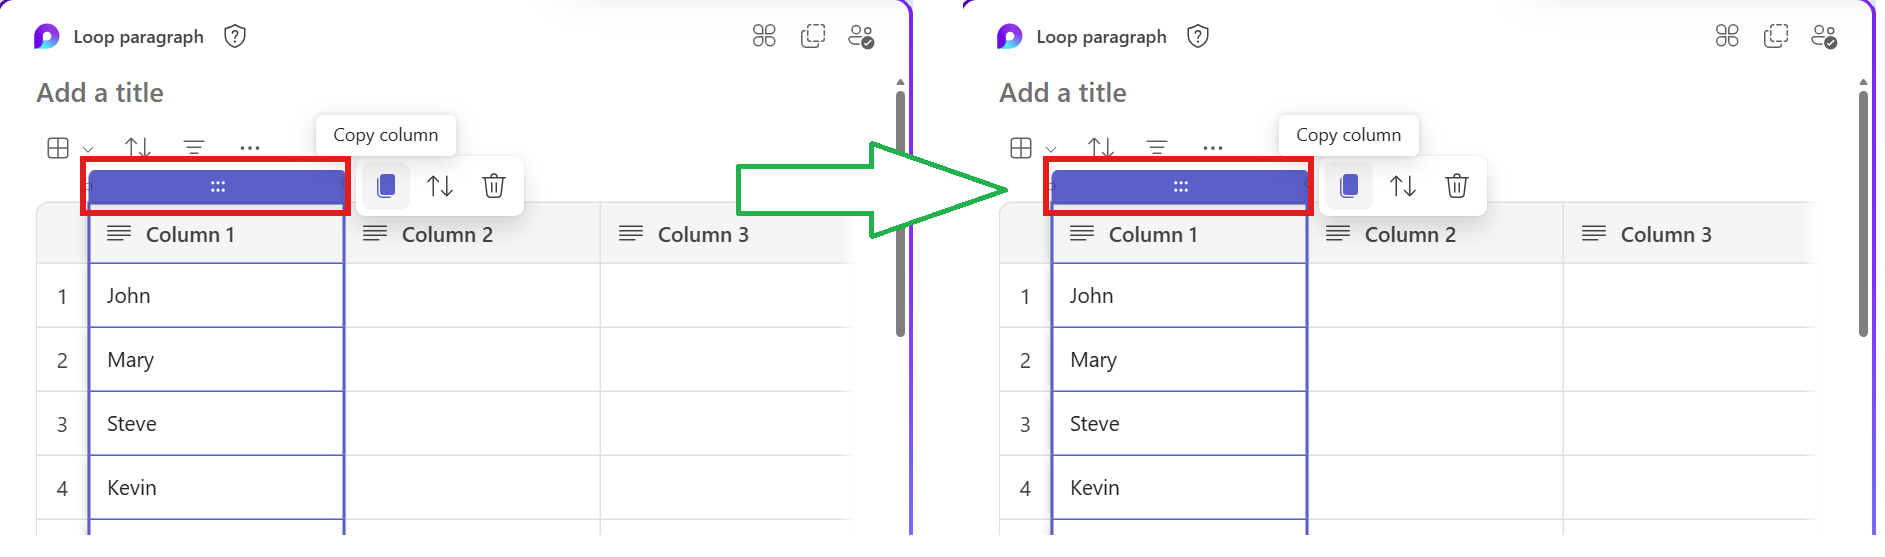Click sort column arrows in left floating toolbar
The height and width of the screenshot is (557, 1885).
pyautogui.click(x=440, y=186)
